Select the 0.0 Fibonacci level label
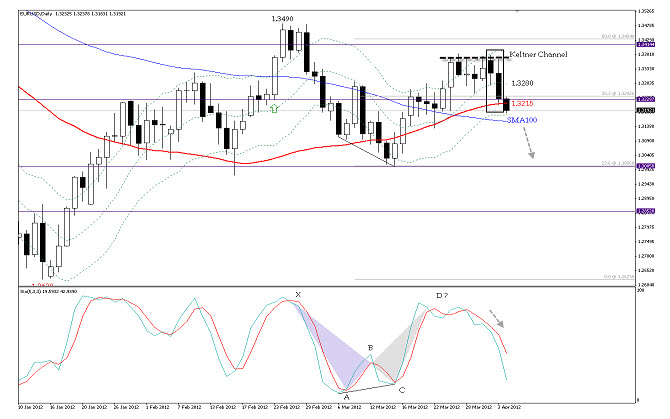 (619, 277)
